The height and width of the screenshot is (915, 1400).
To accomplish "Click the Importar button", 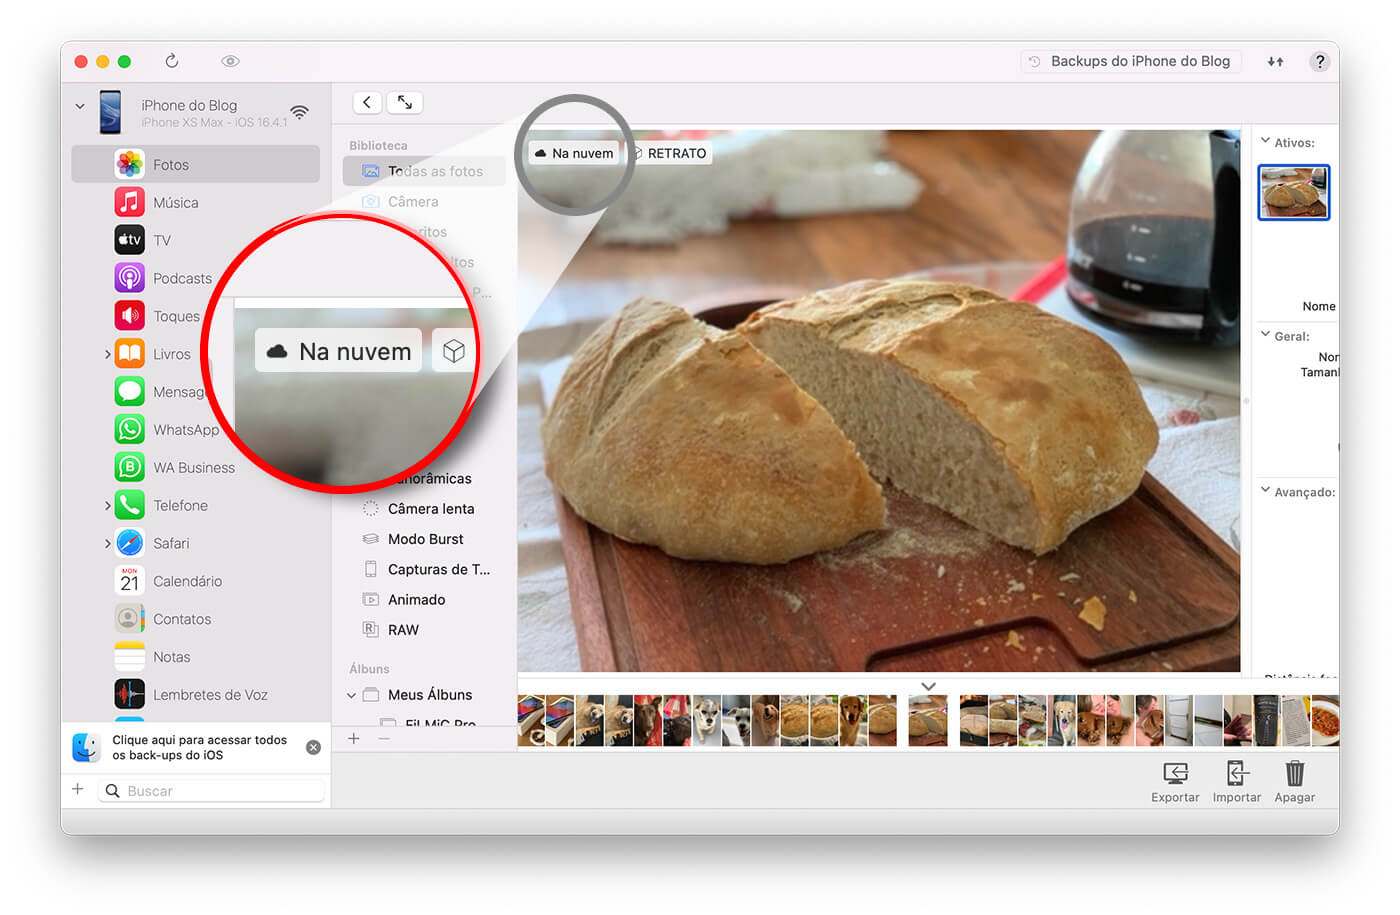I will pyautogui.click(x=1237, y=782).
